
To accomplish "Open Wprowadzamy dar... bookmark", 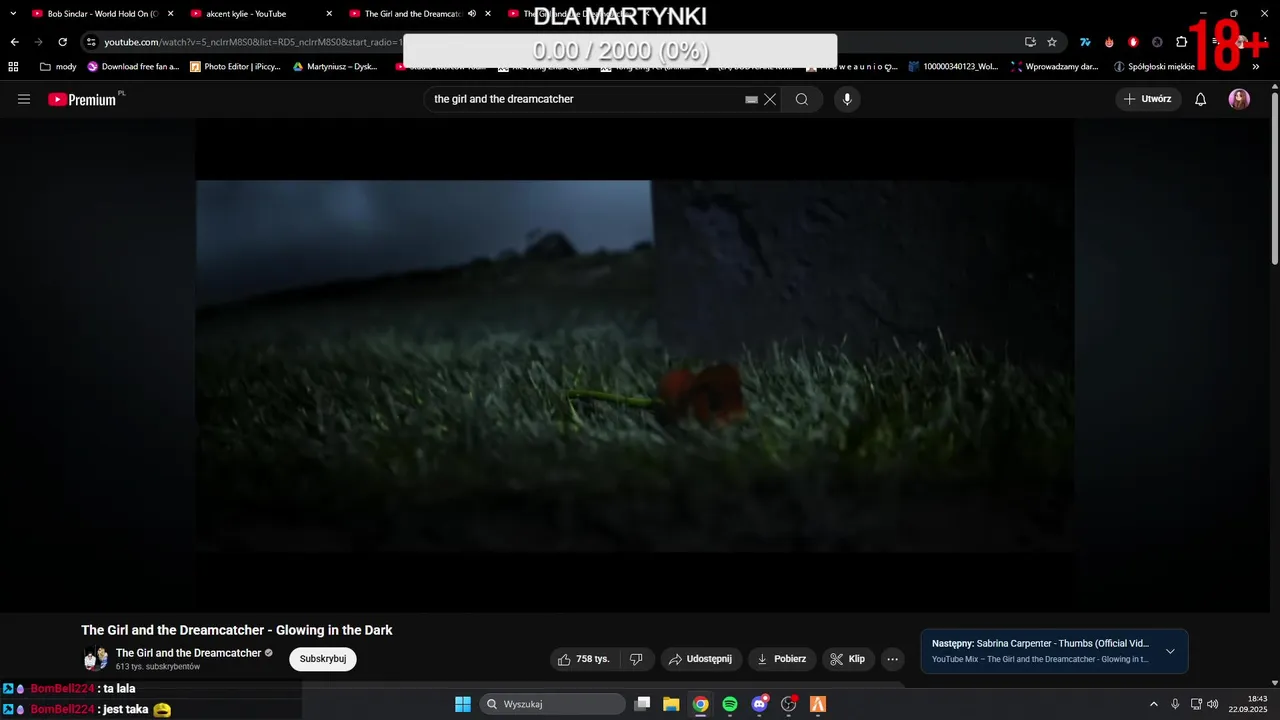I will pyautogui.click(x=1054, y=67).
